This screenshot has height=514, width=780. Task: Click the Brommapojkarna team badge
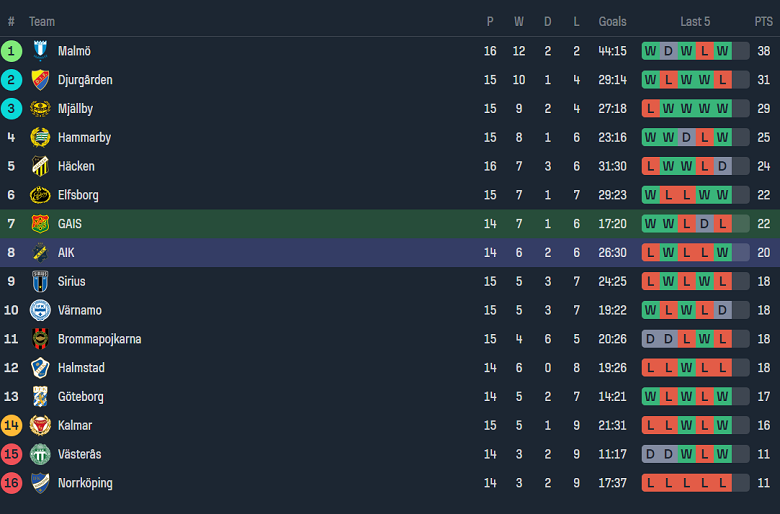click(40, 339)
